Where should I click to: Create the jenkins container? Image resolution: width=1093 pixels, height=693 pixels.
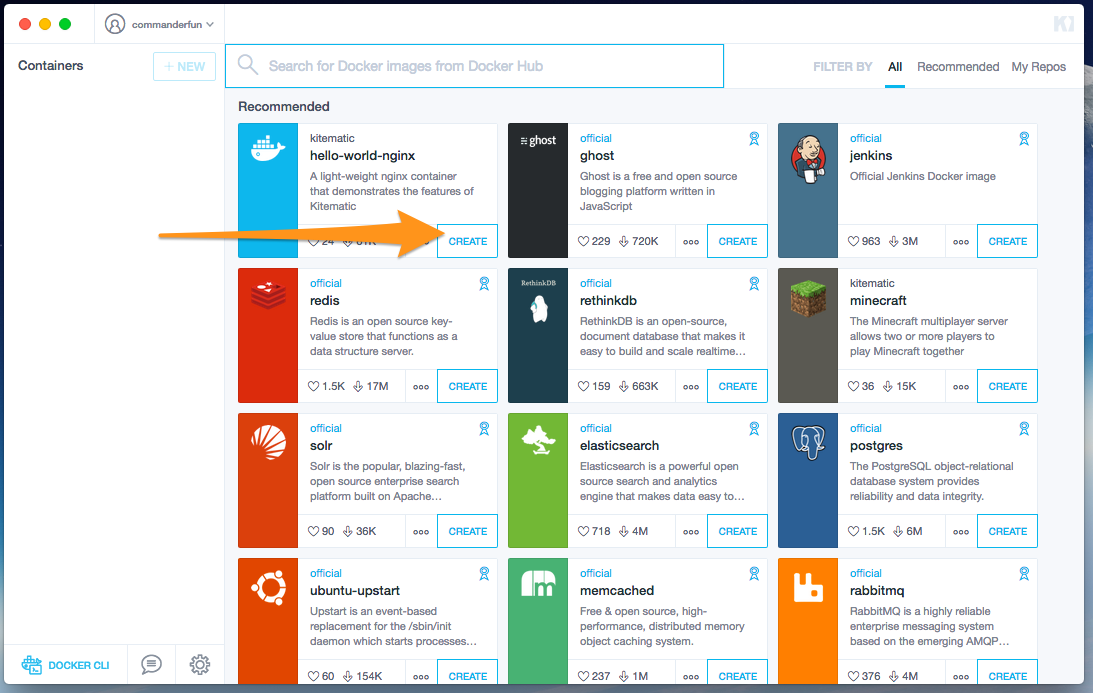click(1007, 241)
